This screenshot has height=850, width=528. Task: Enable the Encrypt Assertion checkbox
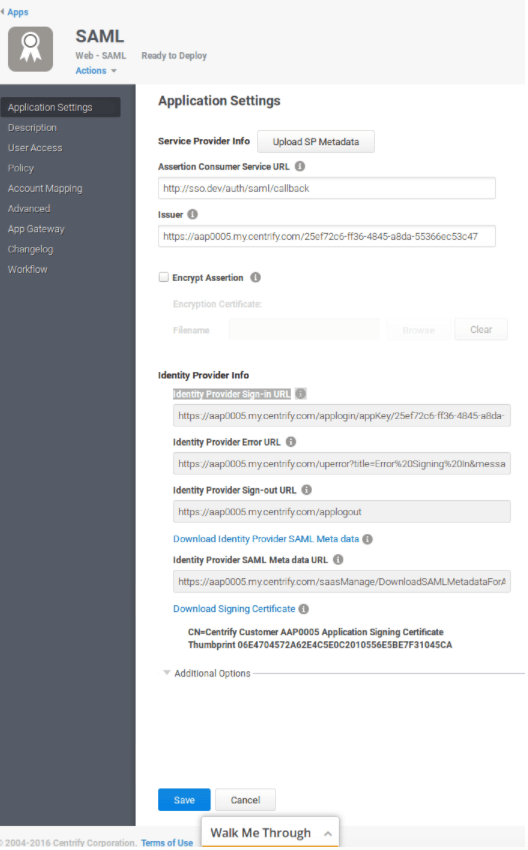coord(164,278)
